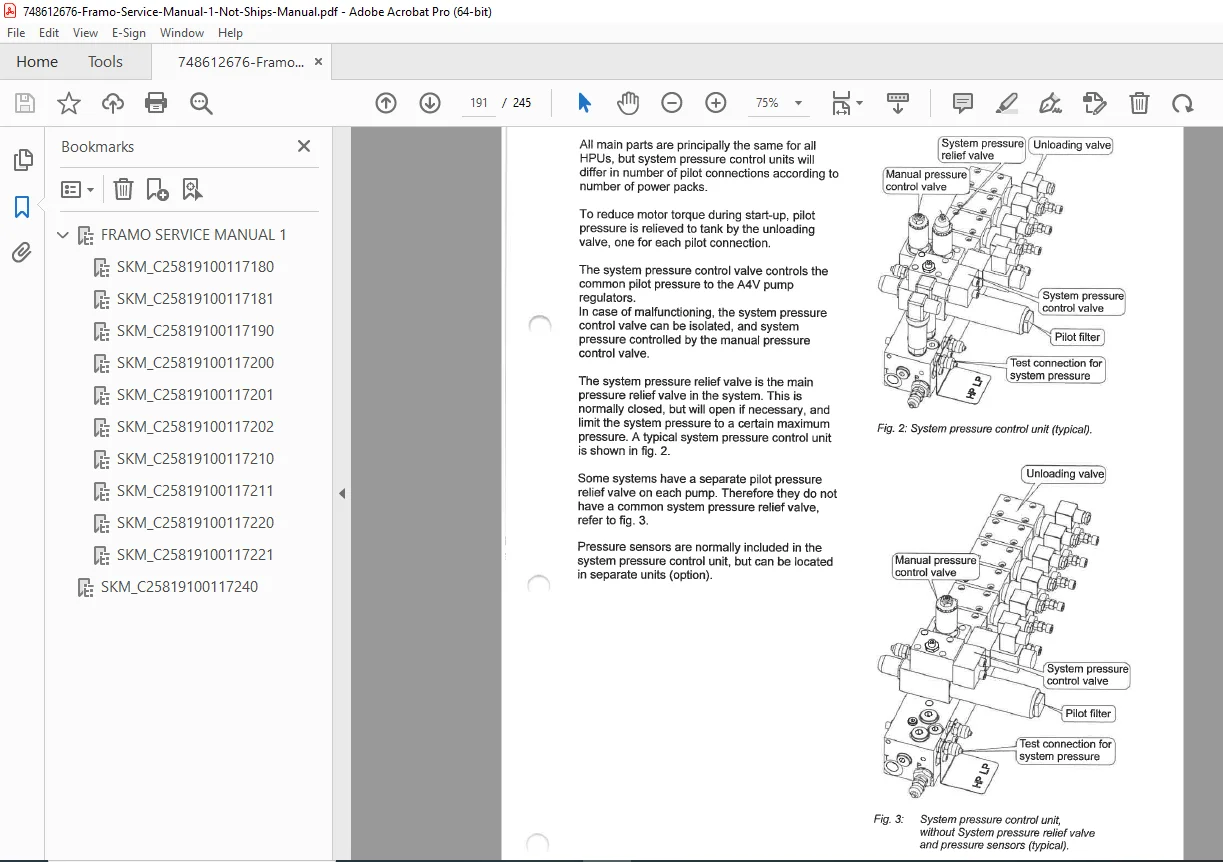Open bookmarks options list dropdown
The image size is (1223, 862).
[77, 189]
